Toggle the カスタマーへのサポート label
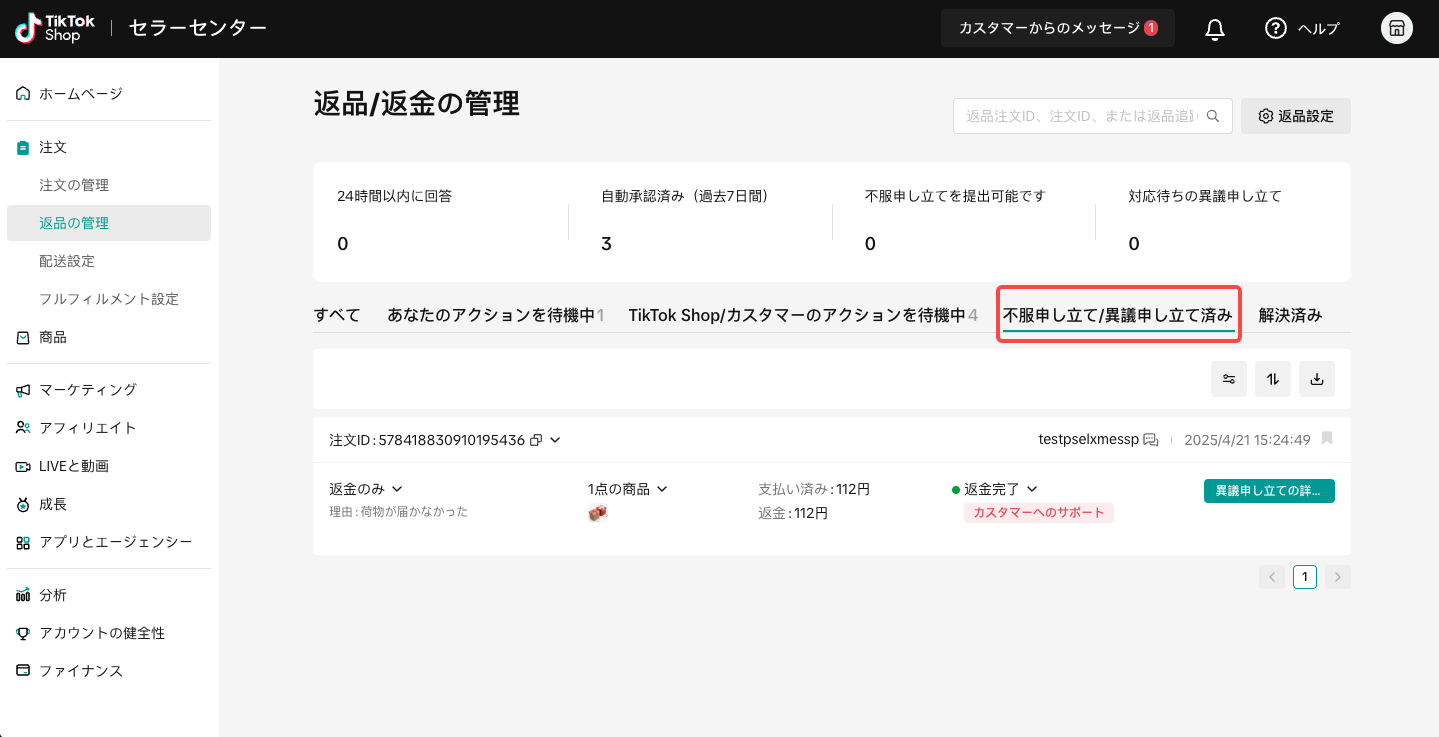 click(x=1038, y=512)
